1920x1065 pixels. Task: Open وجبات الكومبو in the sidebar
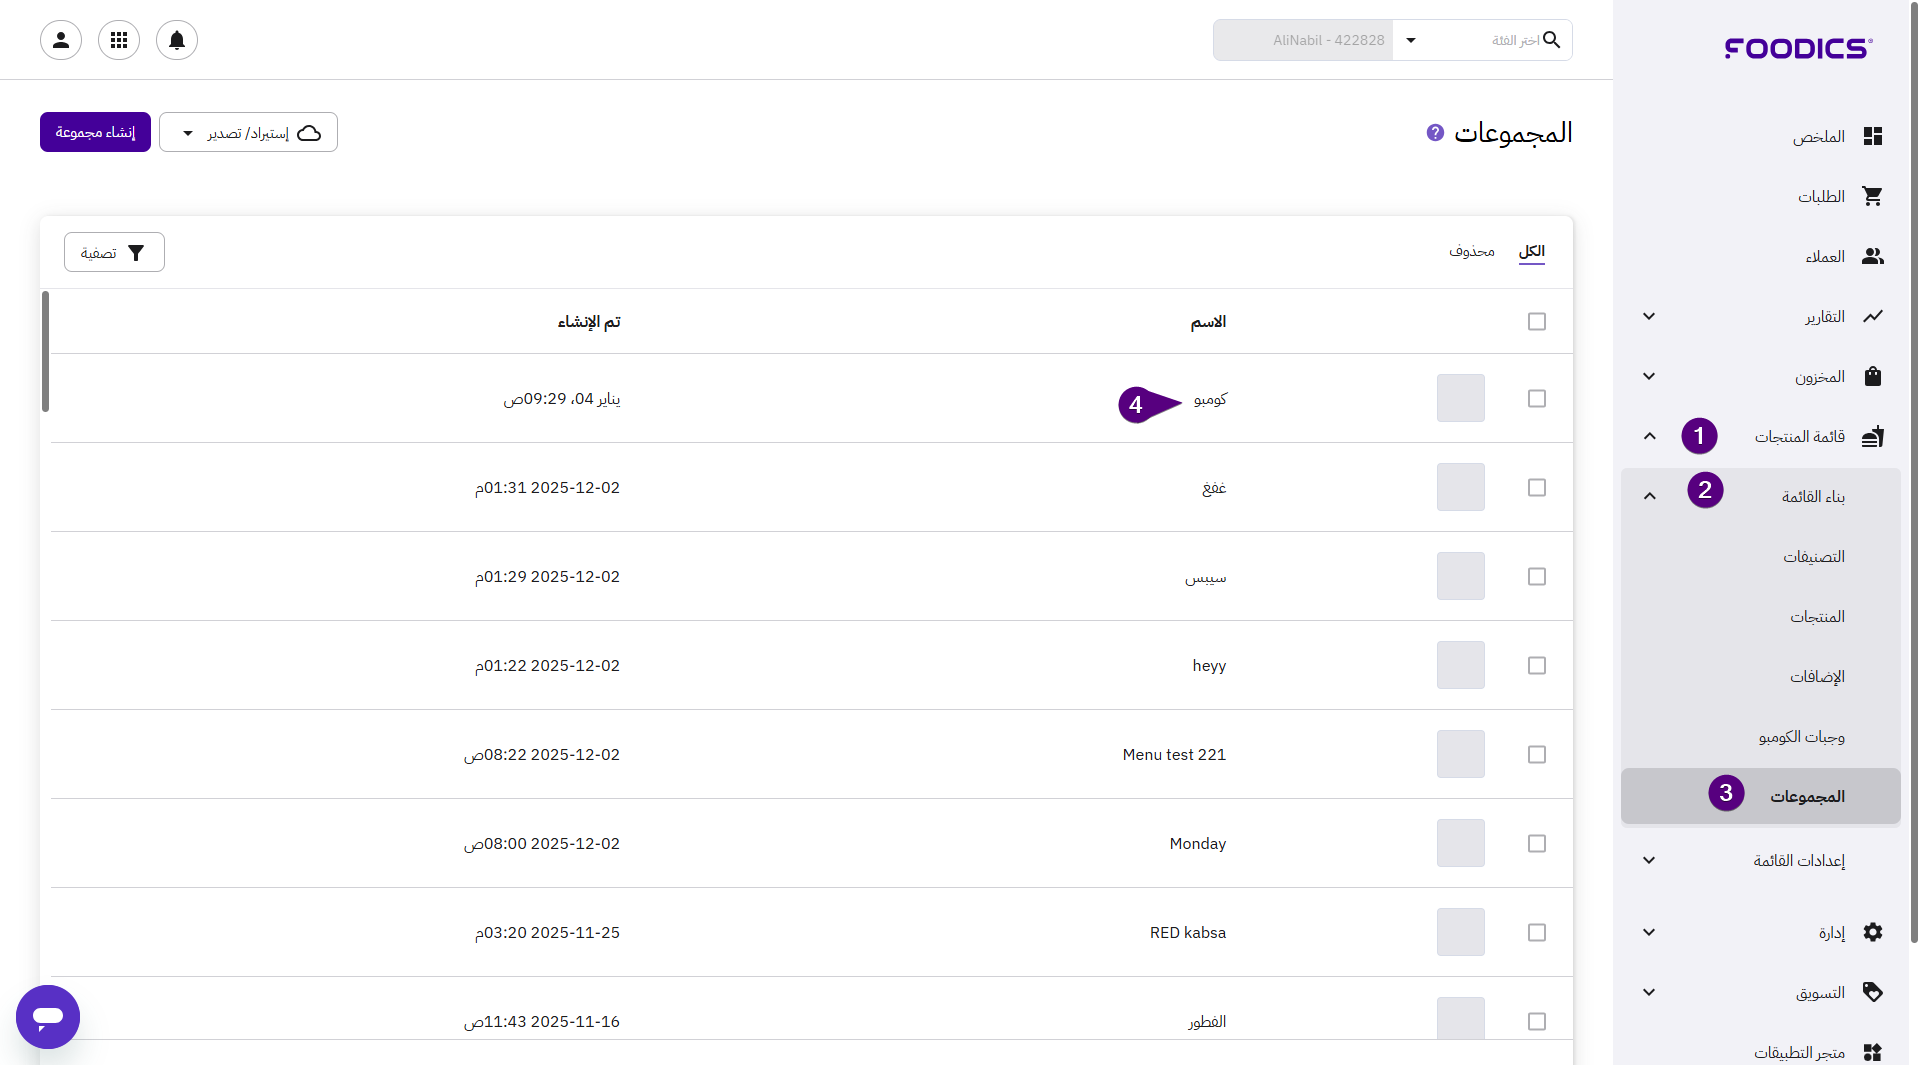point(1801,737)
